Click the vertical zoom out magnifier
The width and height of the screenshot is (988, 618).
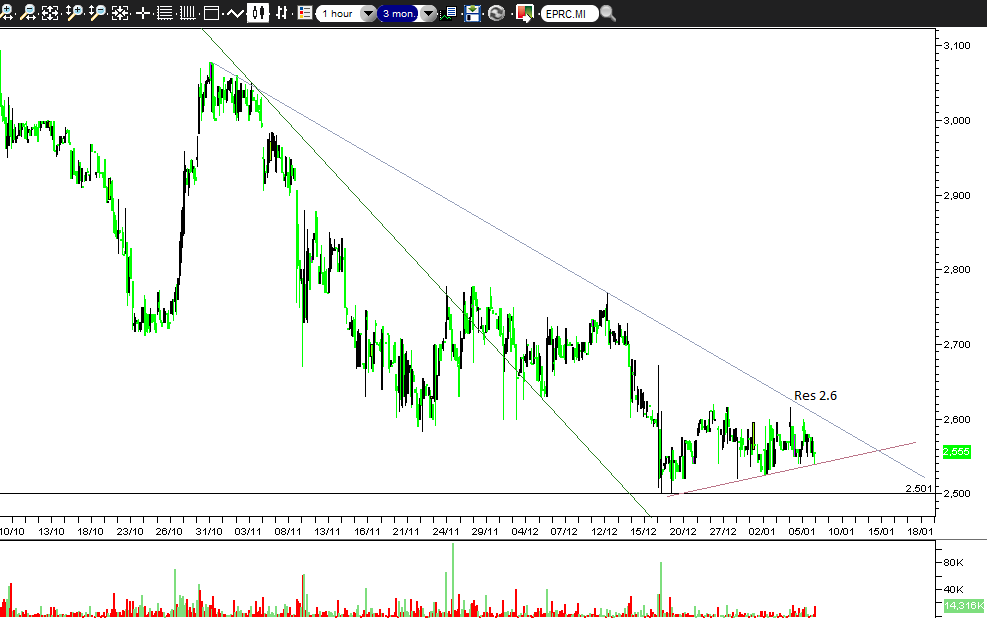[x=97, y=13]
